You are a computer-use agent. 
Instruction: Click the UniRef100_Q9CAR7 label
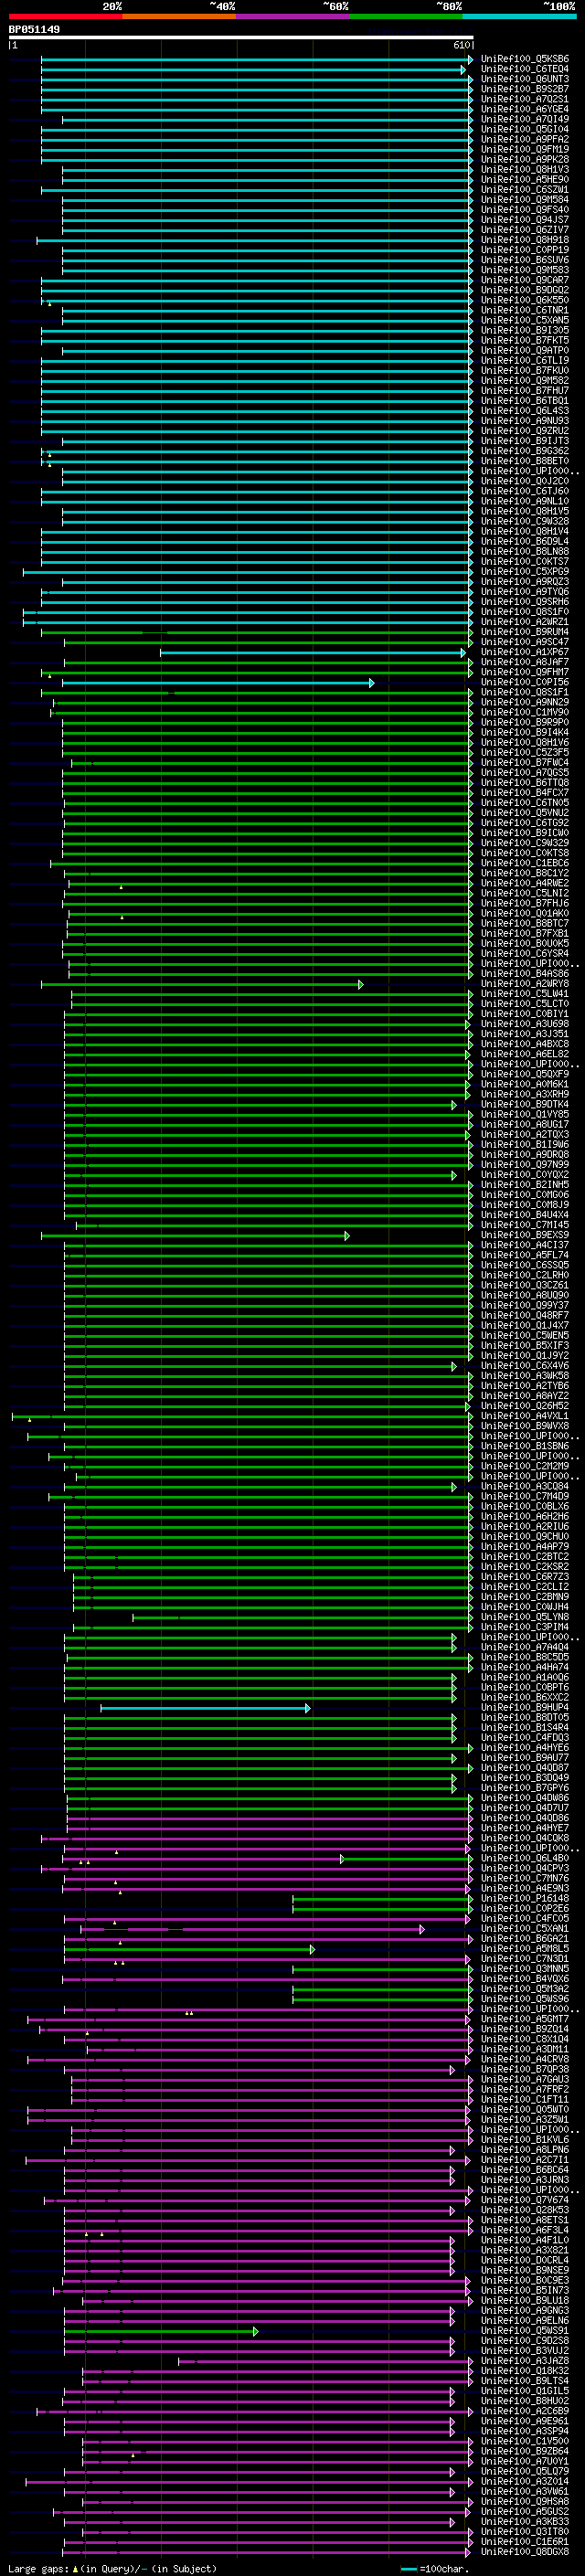(x=525, y=280)
